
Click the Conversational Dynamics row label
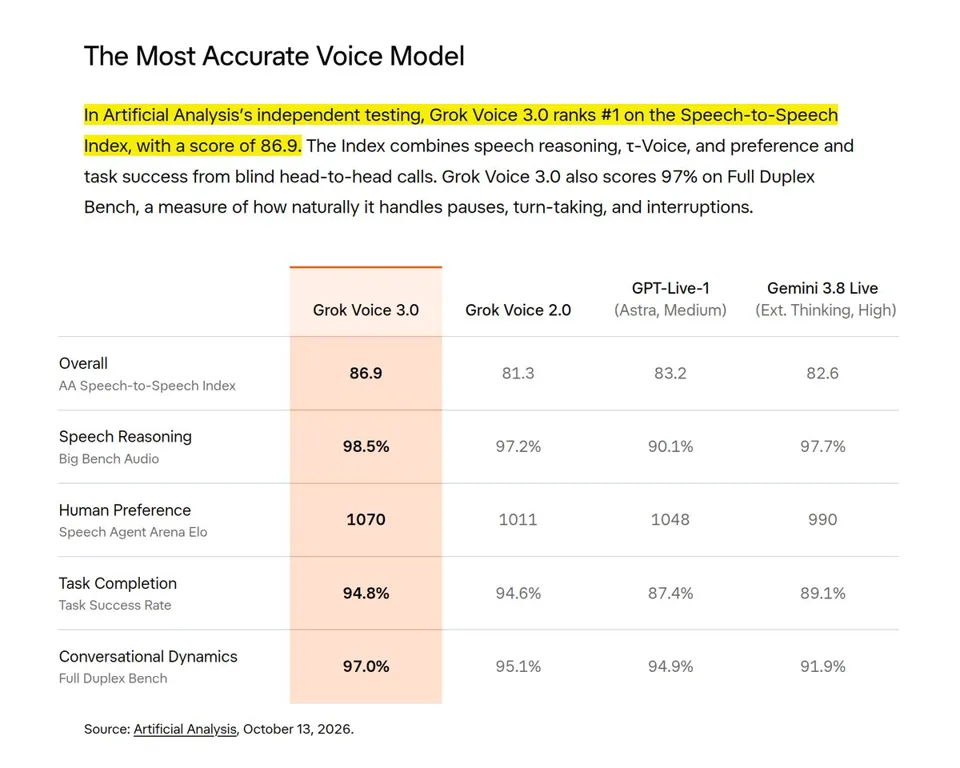coord(148,657)
